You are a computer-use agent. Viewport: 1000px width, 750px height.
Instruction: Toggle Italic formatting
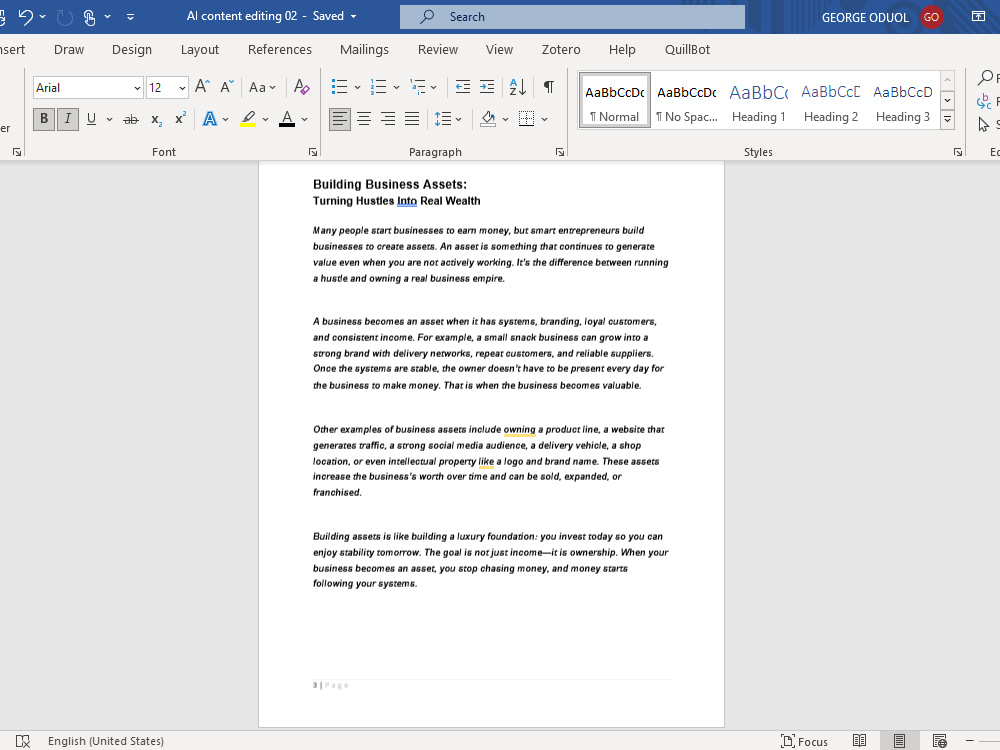[68, 119]
